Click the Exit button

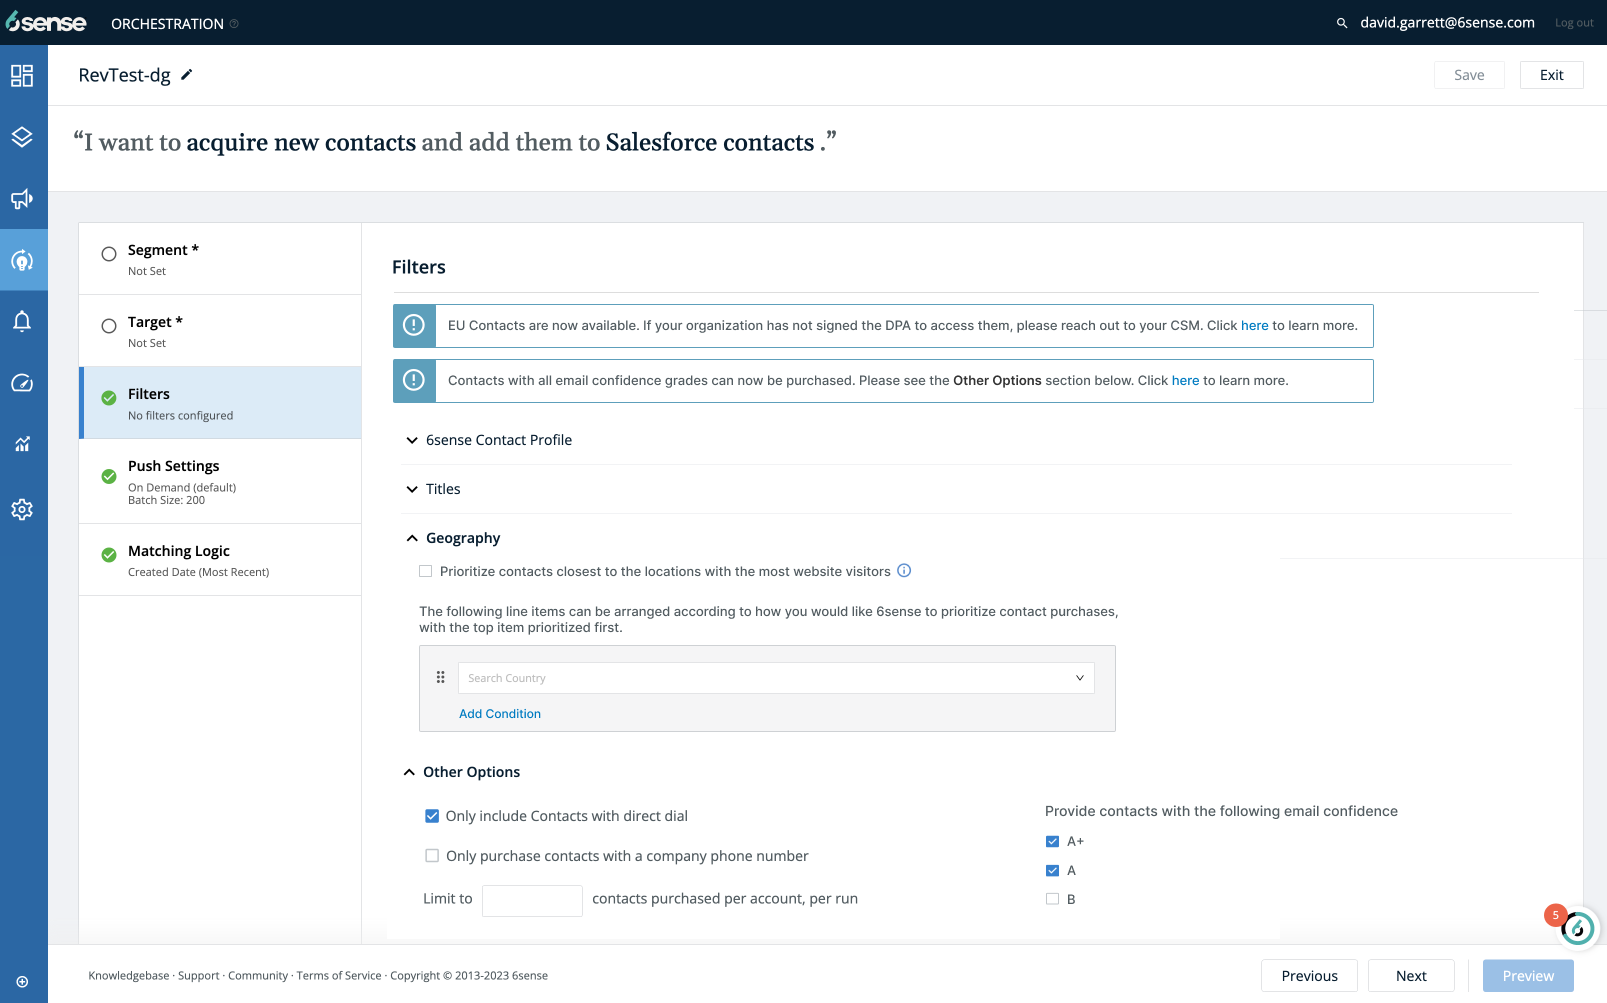pyautogui.click(x=1551, y=75)
